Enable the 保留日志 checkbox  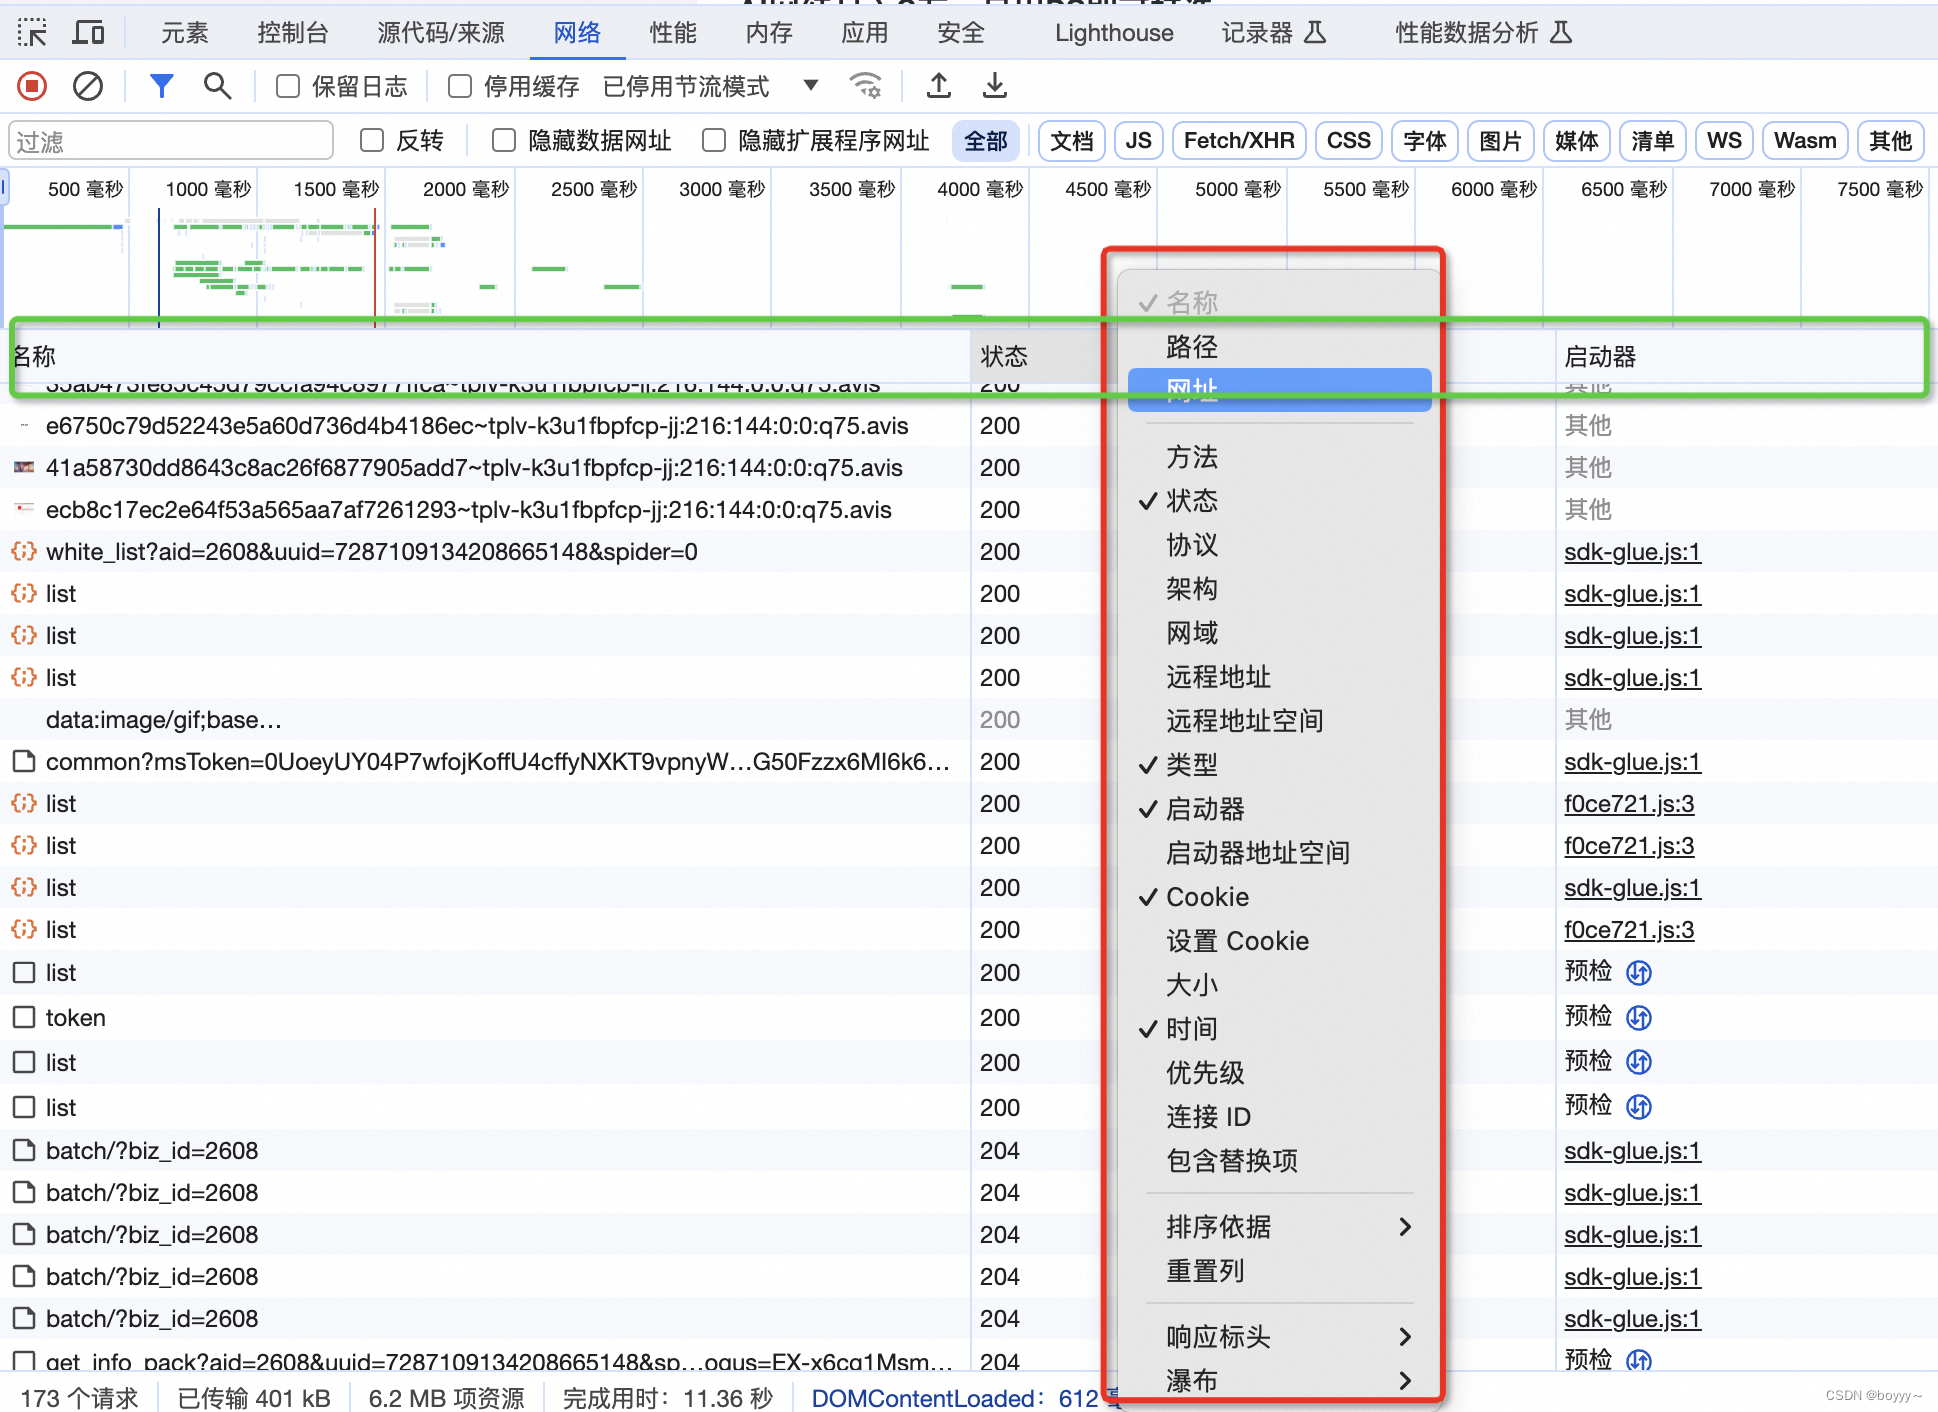click(288, 86)
